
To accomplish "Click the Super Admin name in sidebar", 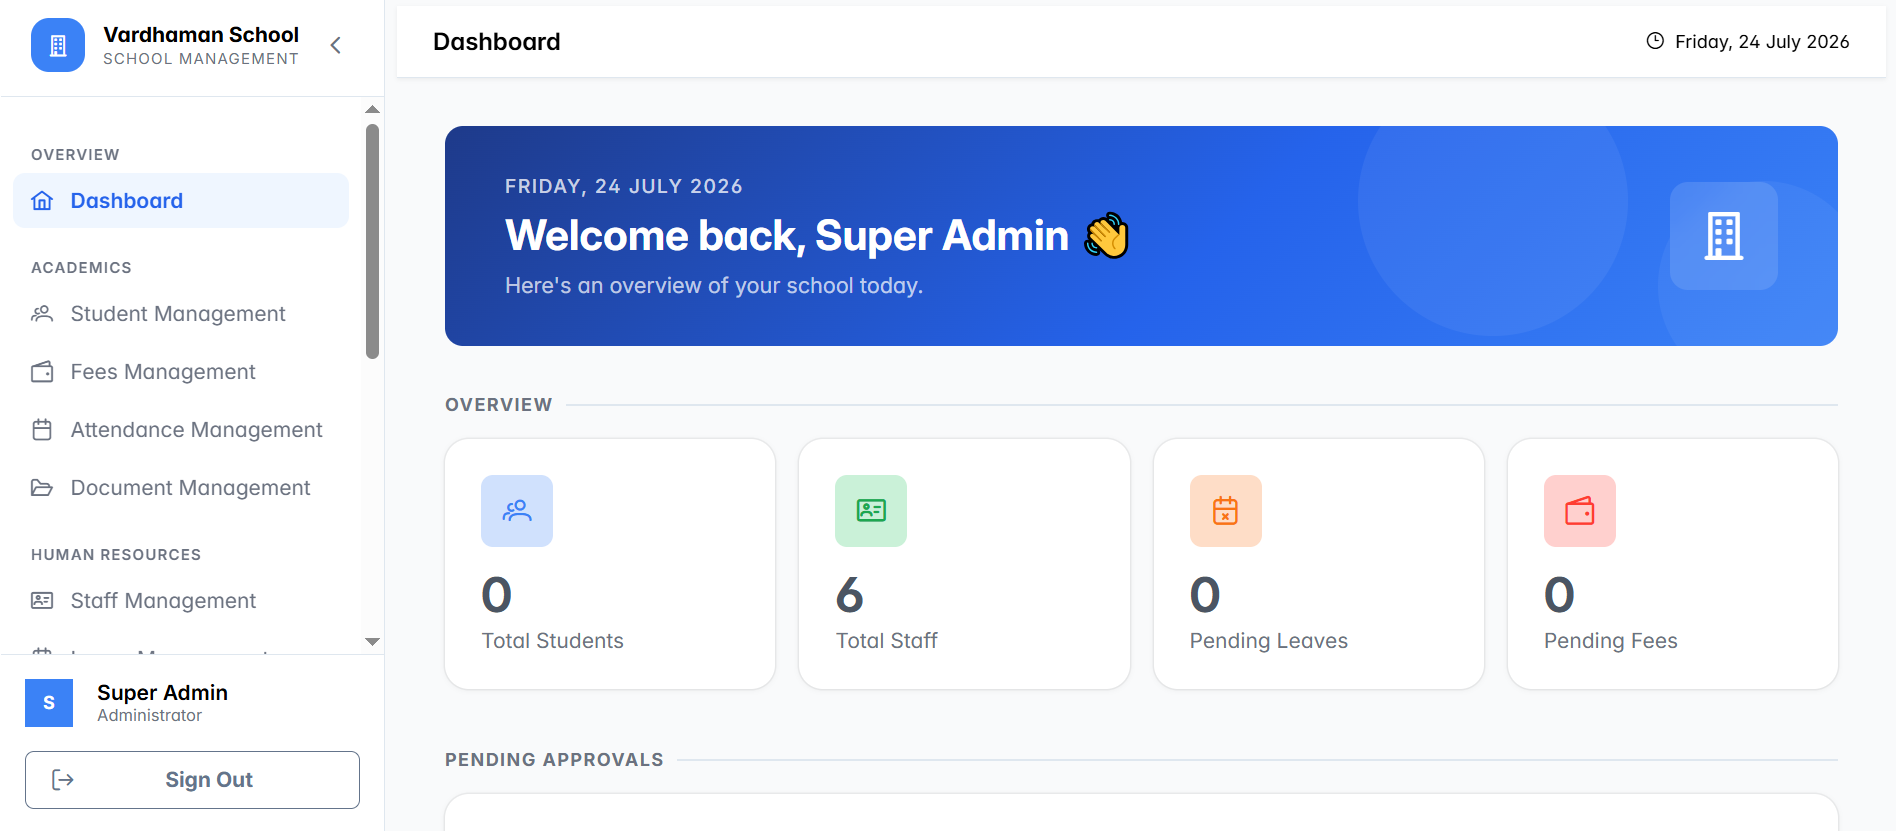I will pos(162,692).
